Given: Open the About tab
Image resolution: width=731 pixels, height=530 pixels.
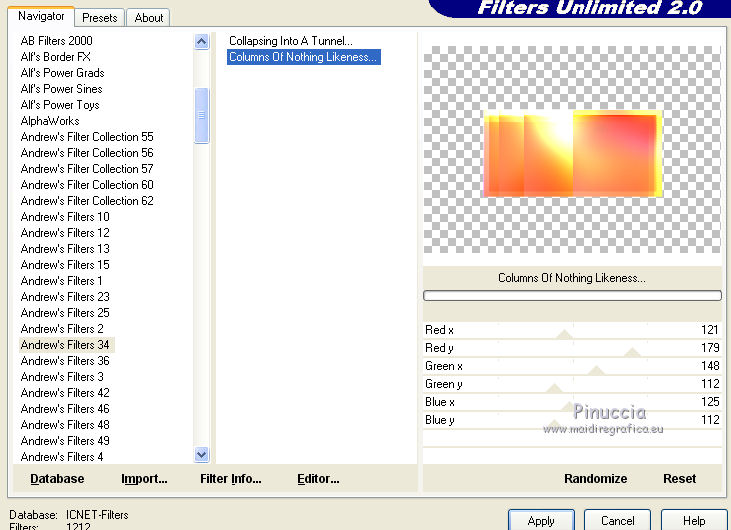Looking at the screenshot, I should tap(149, 18).
